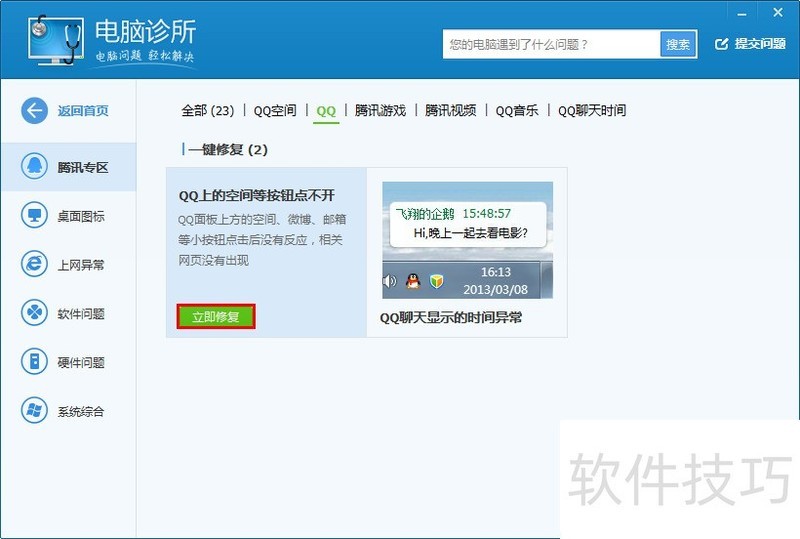This screenshot has height=539, width=800.
Task: Click the 硬件问题 computer case icon
Action: [34, 361]
